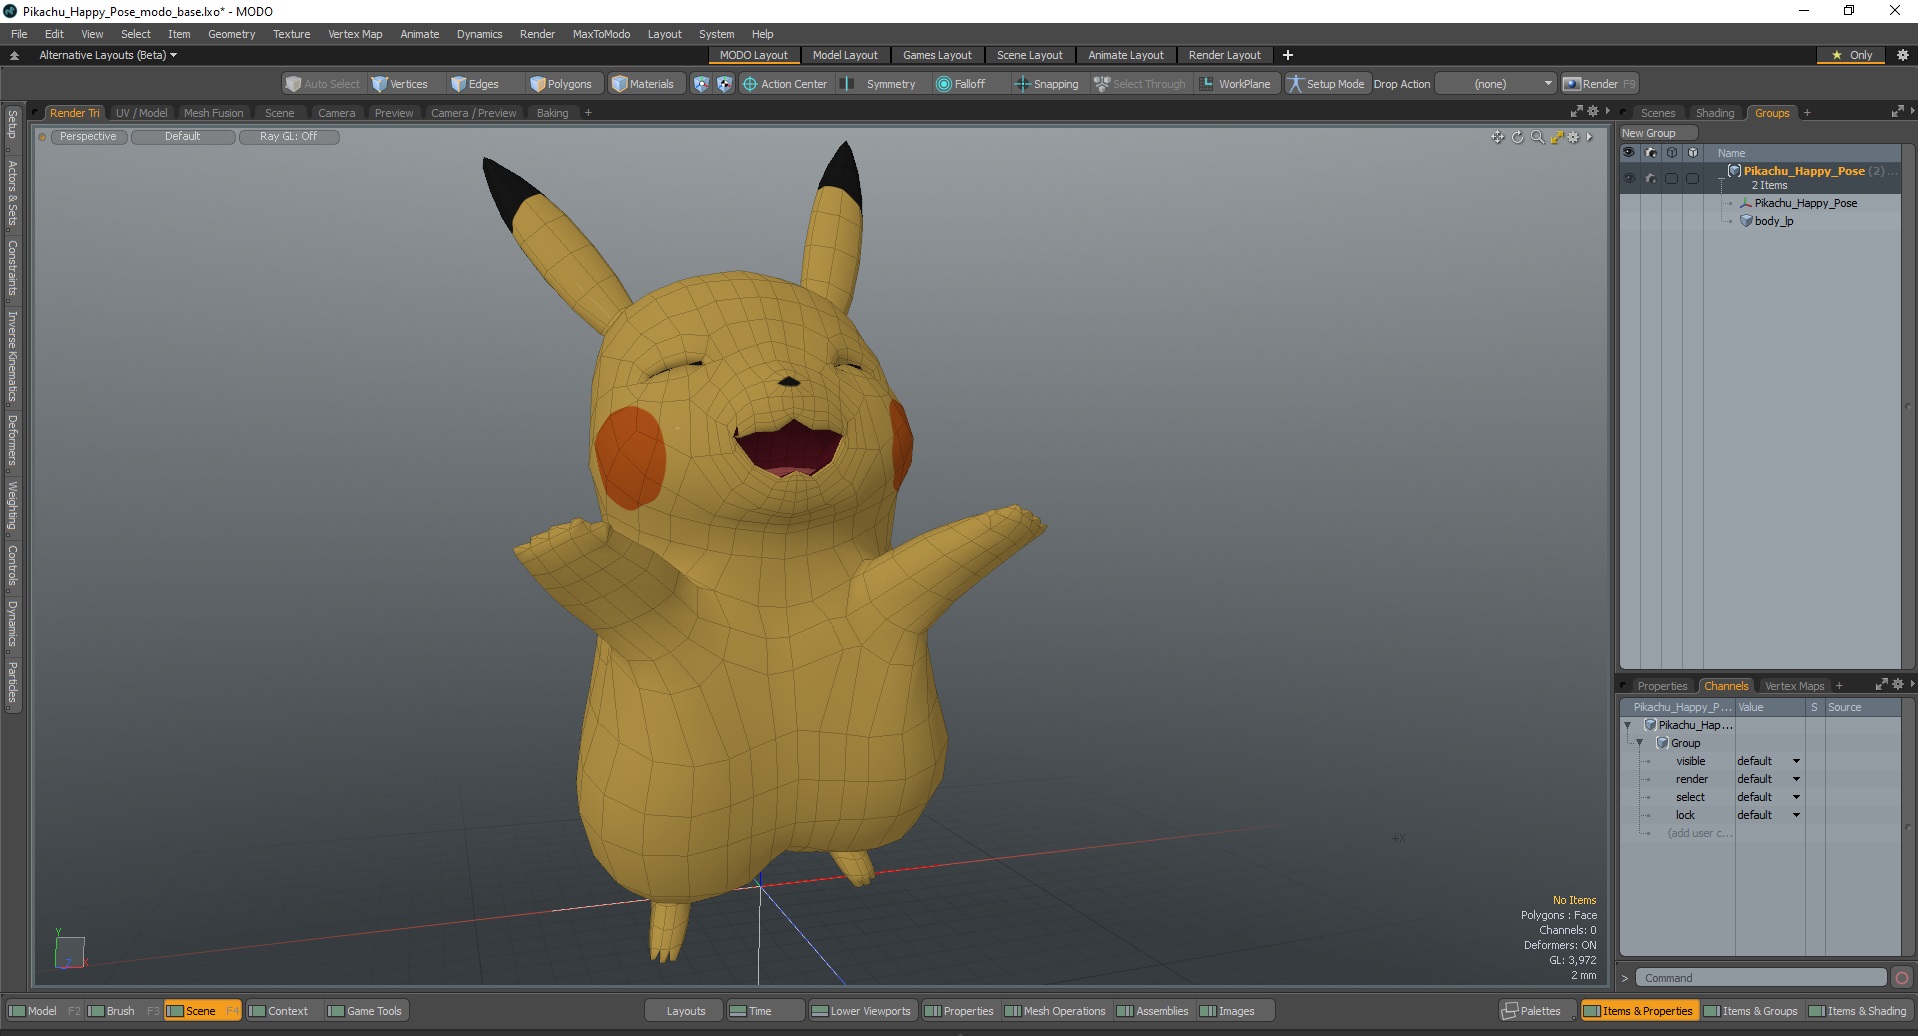This screenshot has height=1036, width=1918.
Task: Click the add user channel row
Action: click(x=1698, y=833)
